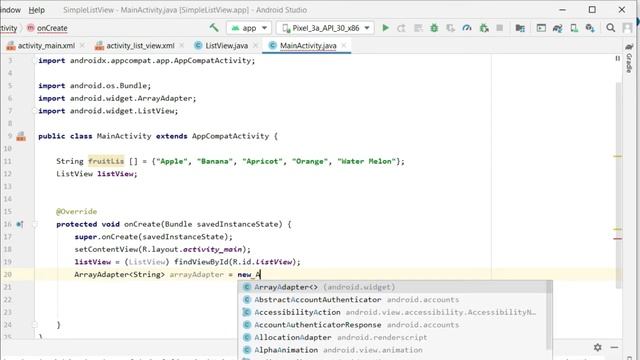Open SDK Manager icon
This screenshot has width=640, height=360.
pos(590,28)
